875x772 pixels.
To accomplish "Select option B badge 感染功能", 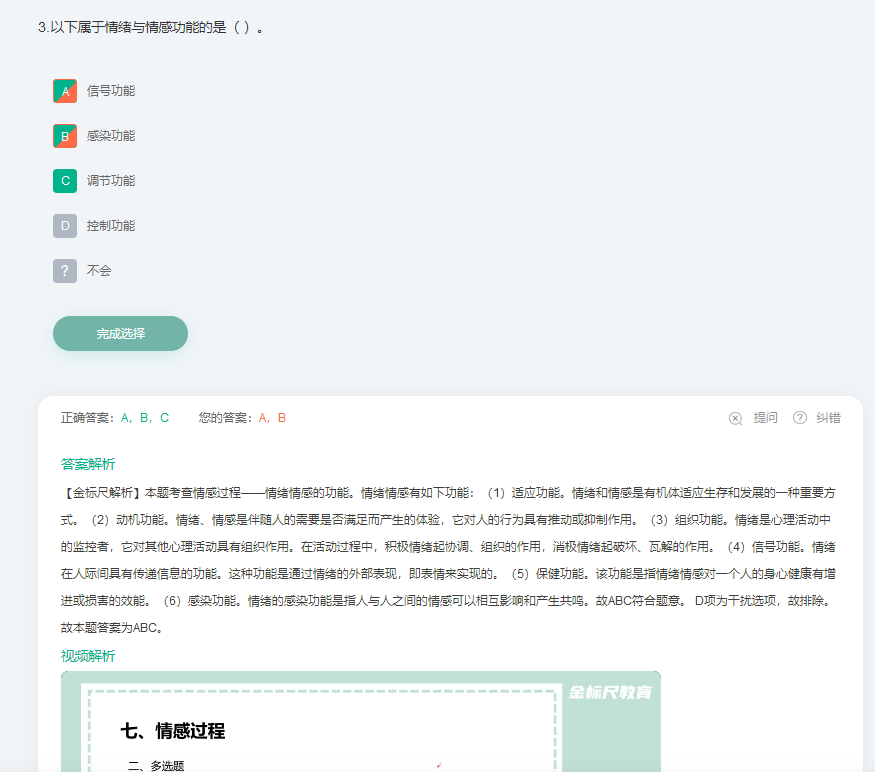I will (x=65, y=136).
